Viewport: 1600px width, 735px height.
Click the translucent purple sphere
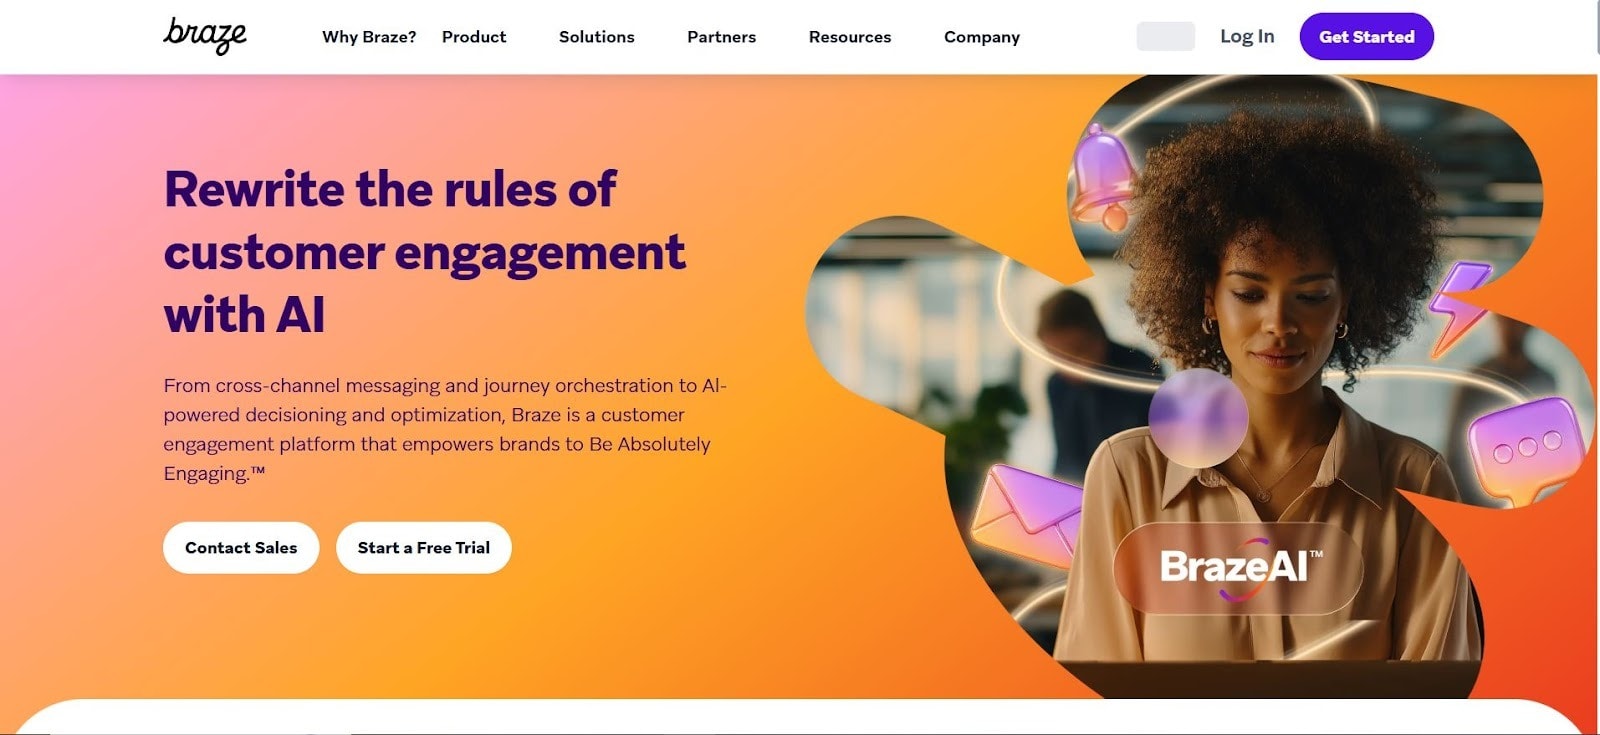tap(1197, 419)
